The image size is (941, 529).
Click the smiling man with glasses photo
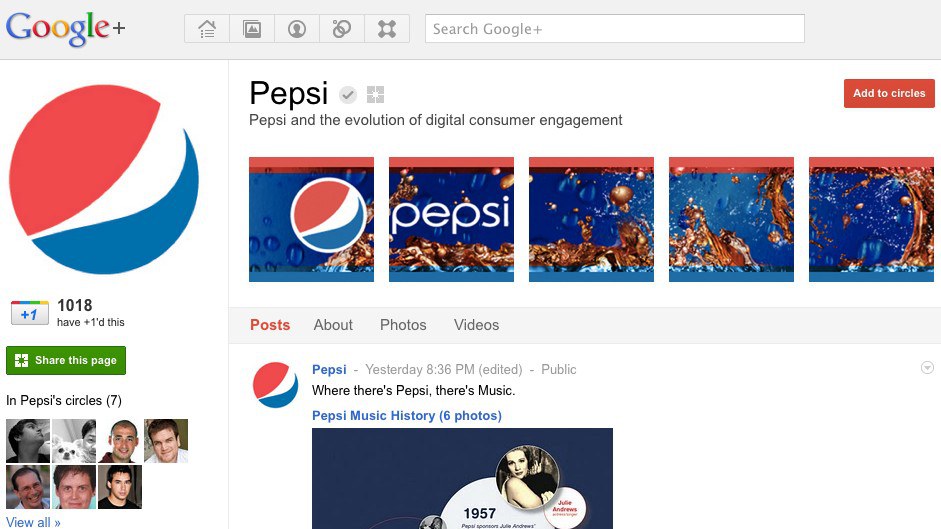[28, 487]
